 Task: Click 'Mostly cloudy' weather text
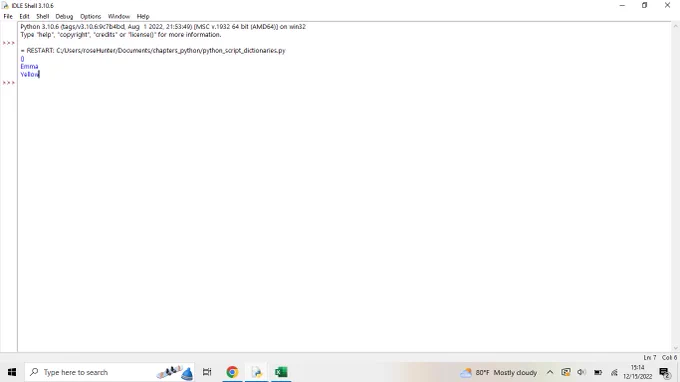click(x=515, y=372)
